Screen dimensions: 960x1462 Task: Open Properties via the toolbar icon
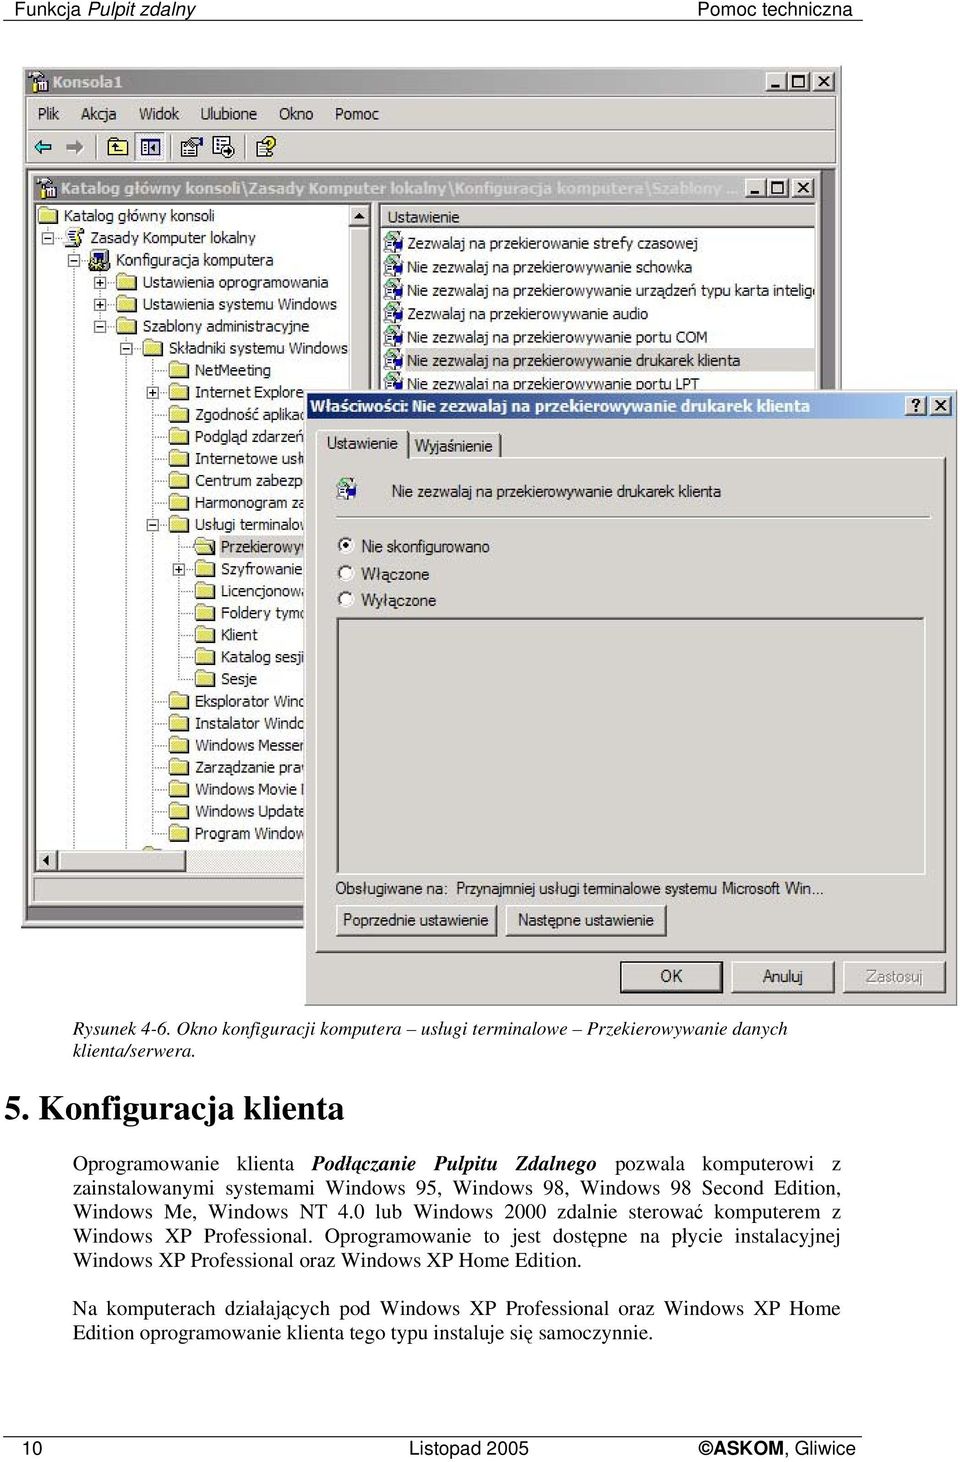click(x=190, y=147)
